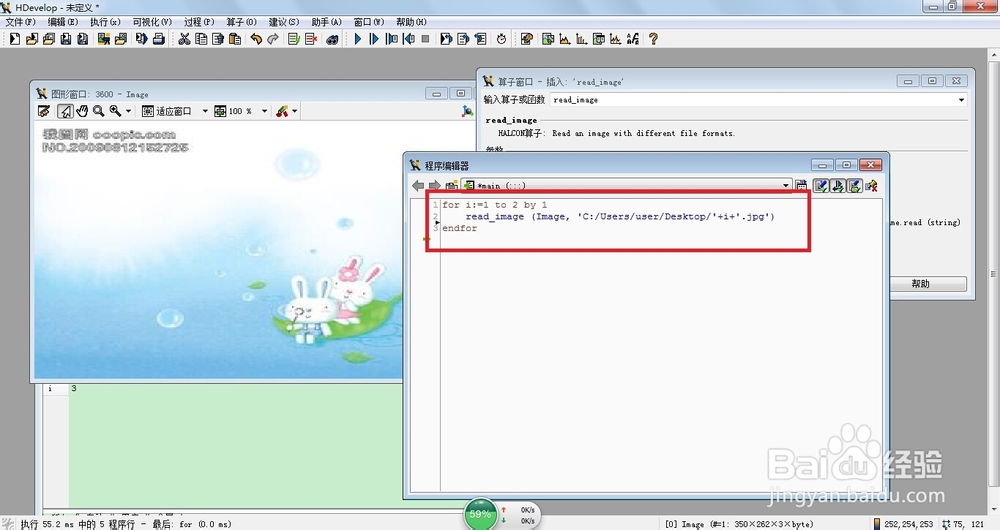
Task: Open the 窗口(W) menu
Action: (x=369, y=22)
